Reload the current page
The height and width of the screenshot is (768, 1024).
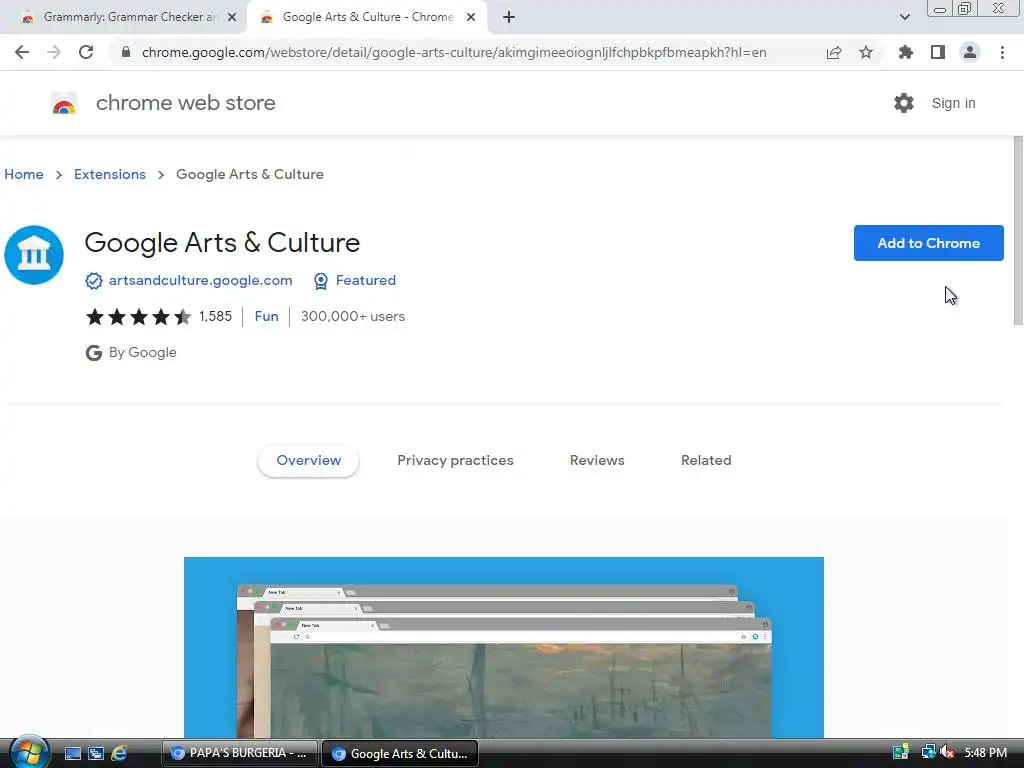[x=86, y=52]
